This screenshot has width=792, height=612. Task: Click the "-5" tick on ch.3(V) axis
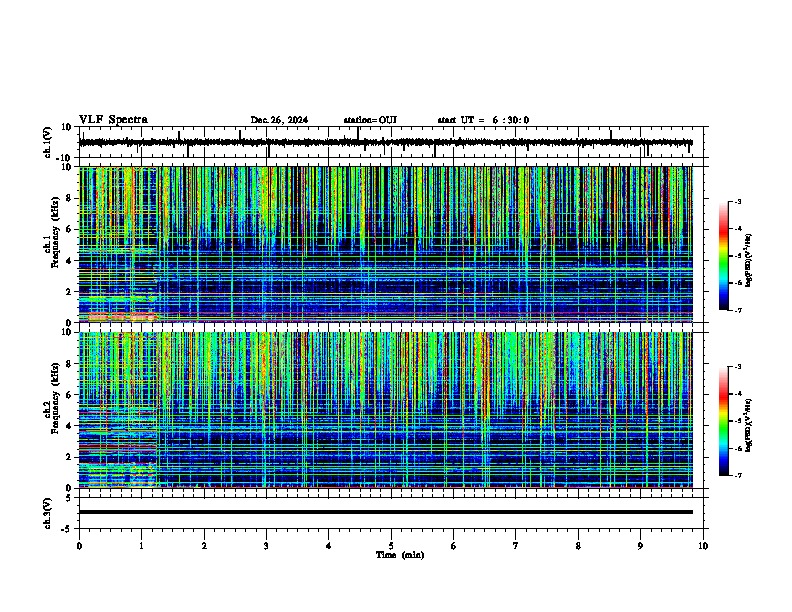click(67, 529)
